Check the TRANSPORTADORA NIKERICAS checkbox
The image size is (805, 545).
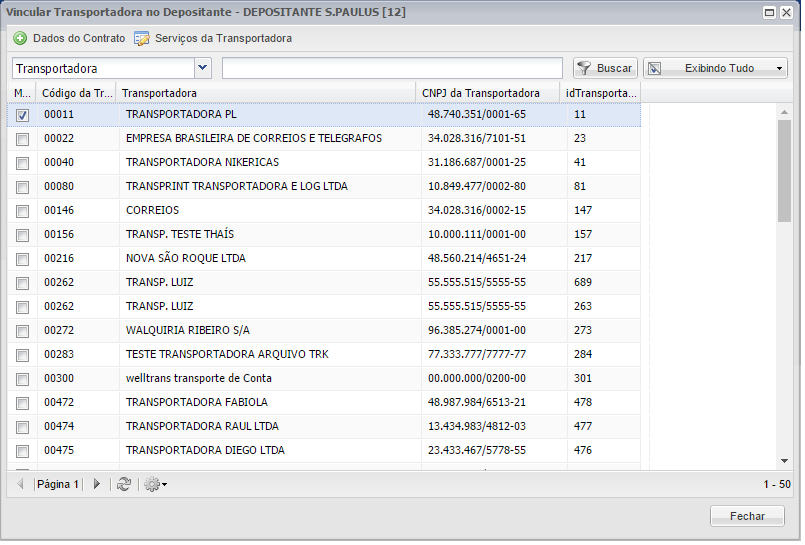22,163
